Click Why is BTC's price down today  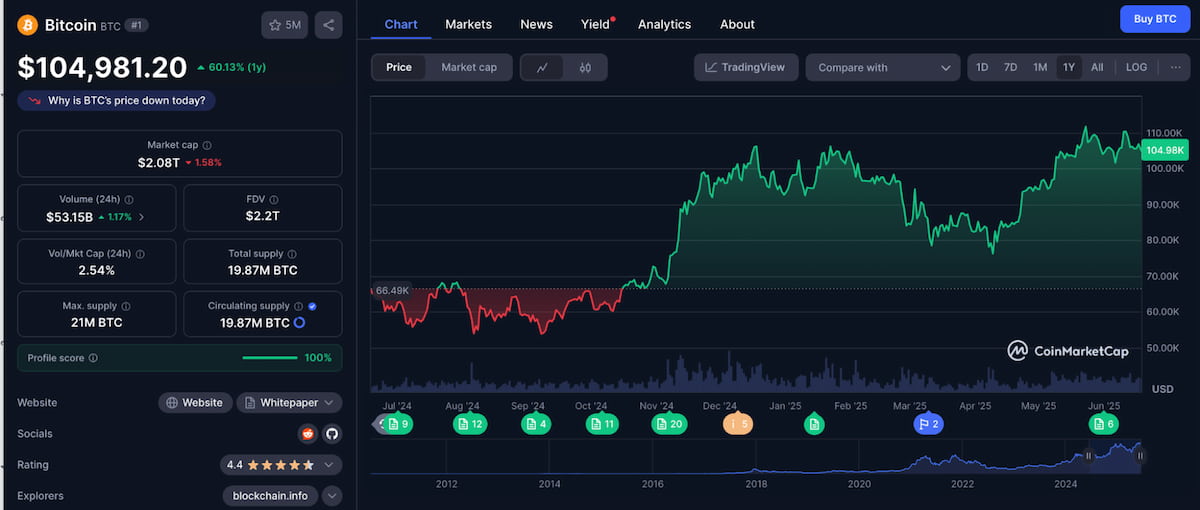pyautogui.click(x=117, y=100)
